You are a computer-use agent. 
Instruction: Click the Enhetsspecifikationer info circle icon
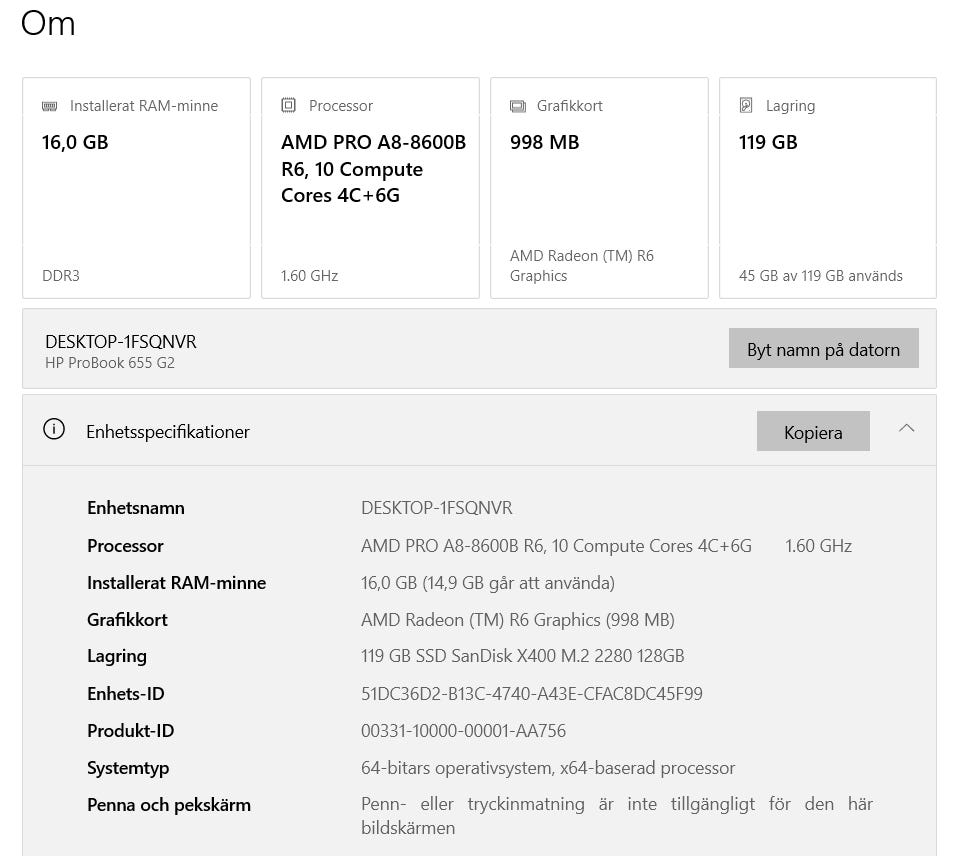tap(54, 430)
